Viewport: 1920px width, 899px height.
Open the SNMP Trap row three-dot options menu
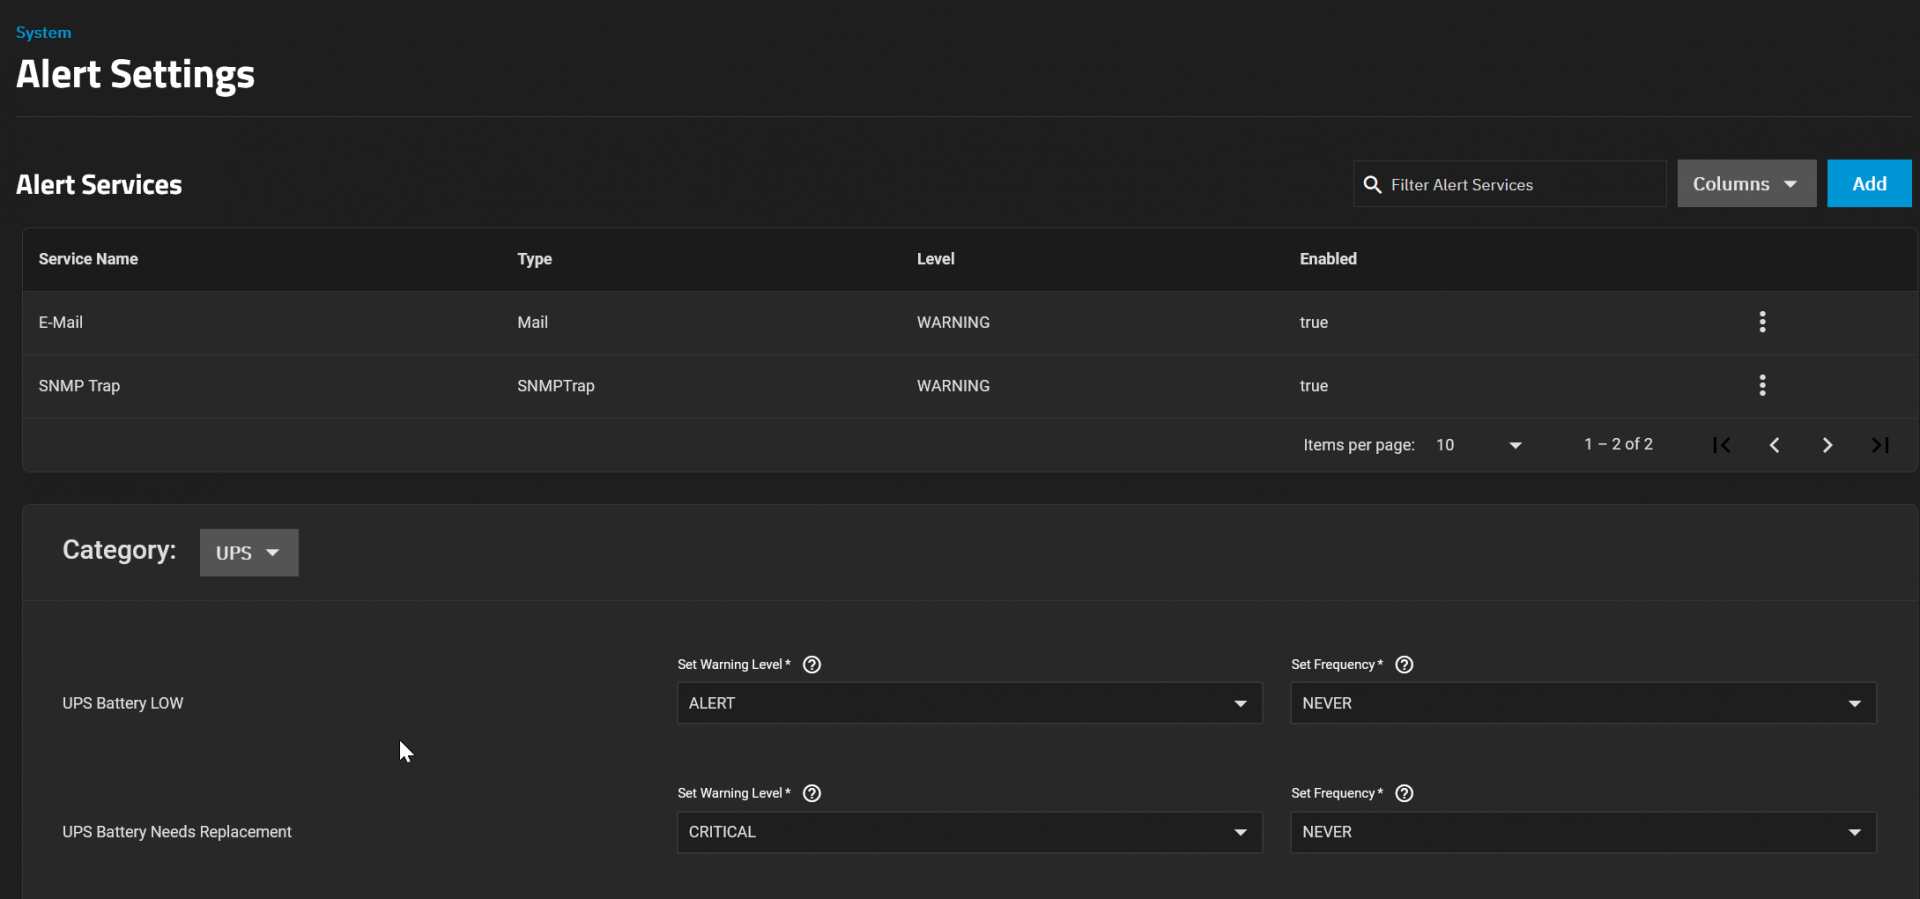[1762, 386]
